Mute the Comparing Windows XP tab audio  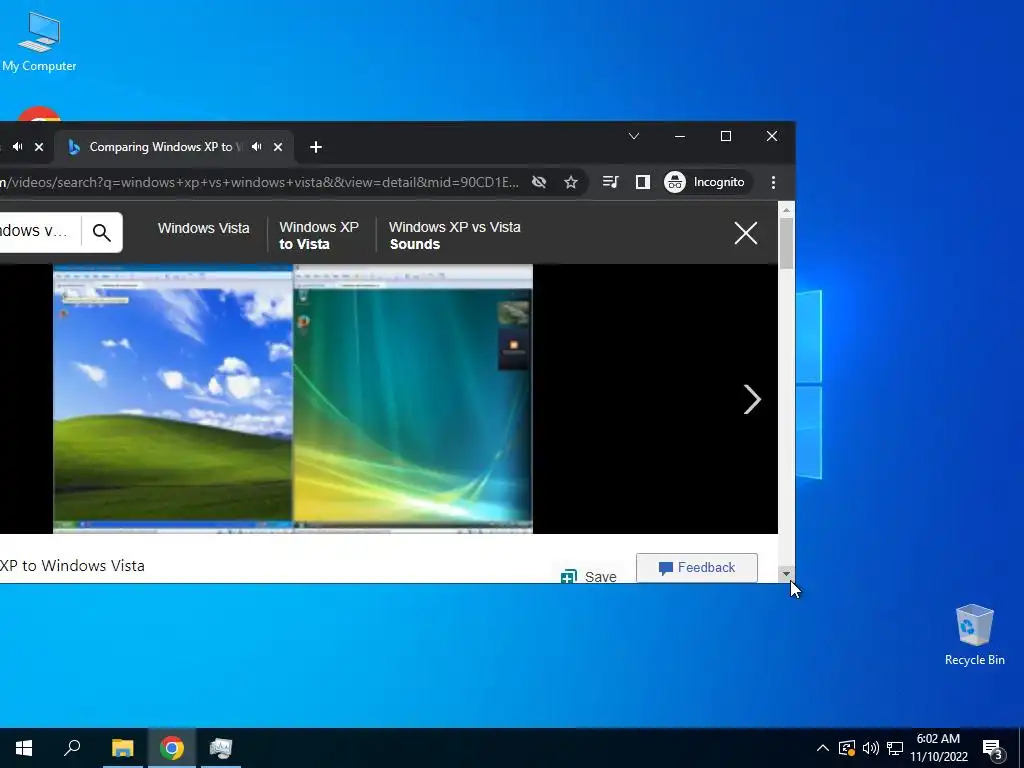coord(257,147)
